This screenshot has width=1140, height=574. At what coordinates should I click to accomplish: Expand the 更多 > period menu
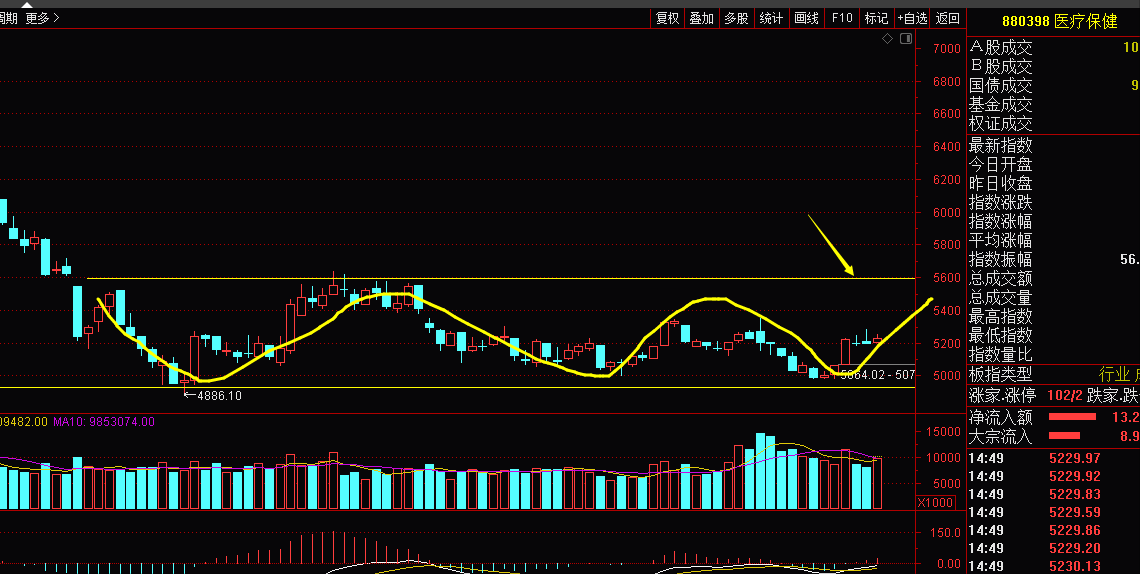42,18
